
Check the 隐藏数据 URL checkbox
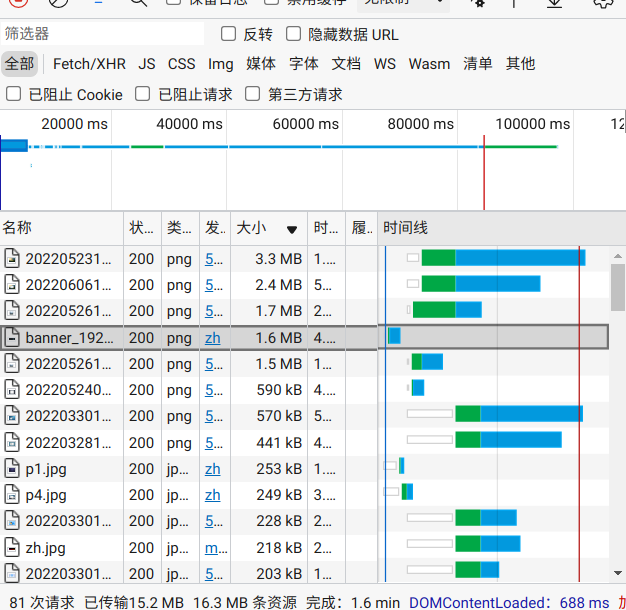(x=293, y=34)
